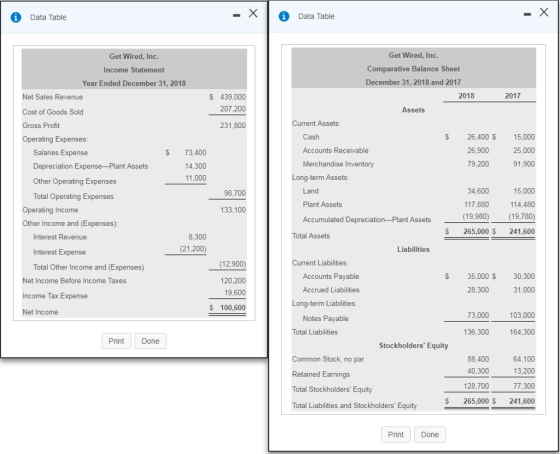Click the Total Assets row label
560x454 pixels.
(x=311, y=236)
